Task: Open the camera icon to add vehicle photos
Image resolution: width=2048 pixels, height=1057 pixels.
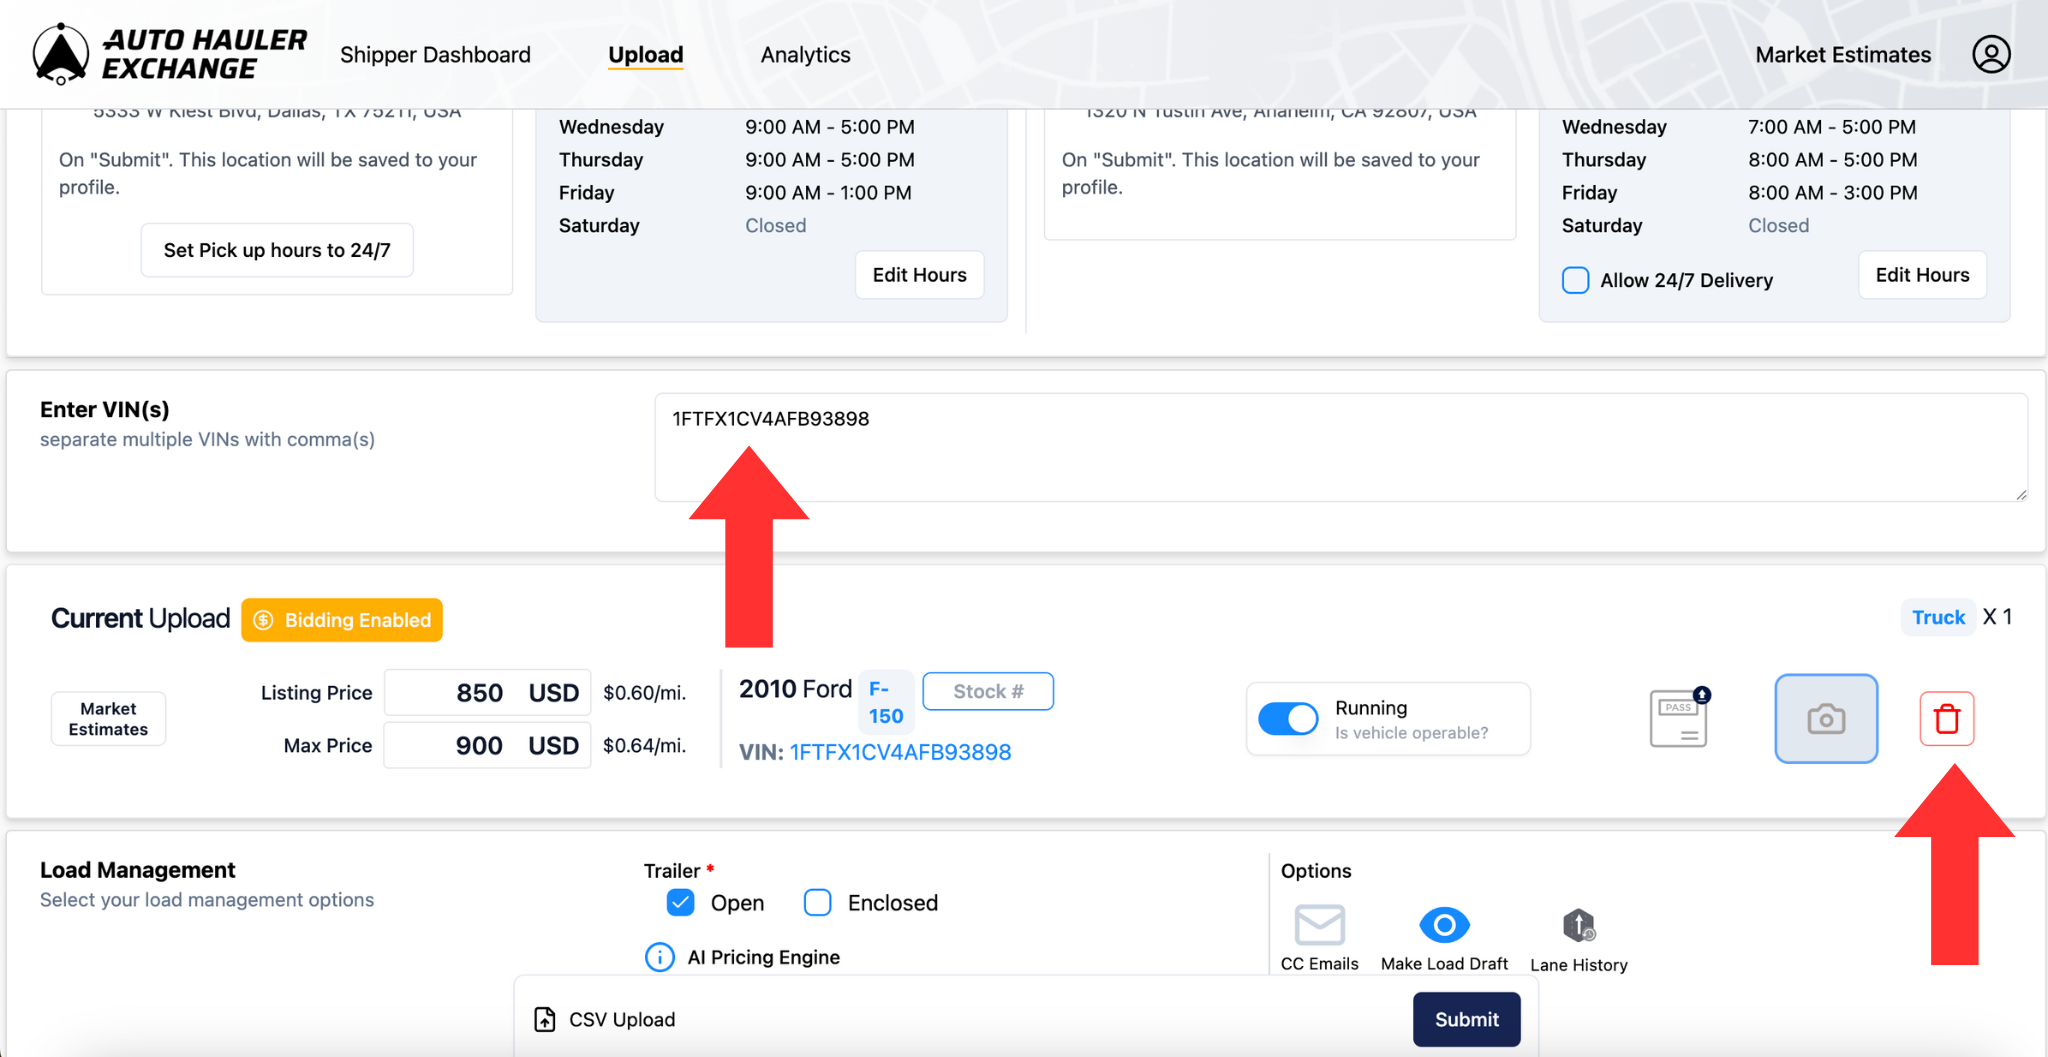Action: click(x=1825, y=718)
